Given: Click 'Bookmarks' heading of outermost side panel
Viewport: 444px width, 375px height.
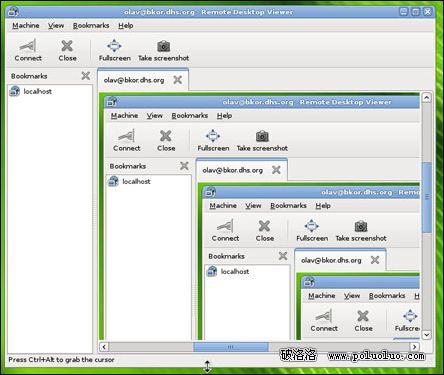Looking at the screenshot, I should pos(29,76).
